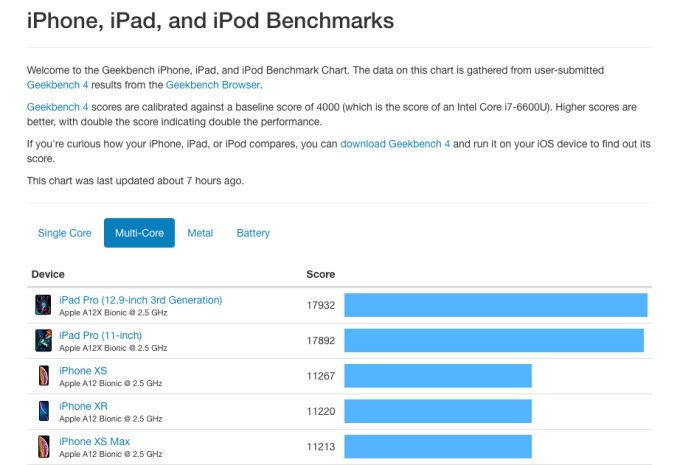Switch to the Battery tab
The width and height of the screenshot is (680, 465).
coord(253,233)
